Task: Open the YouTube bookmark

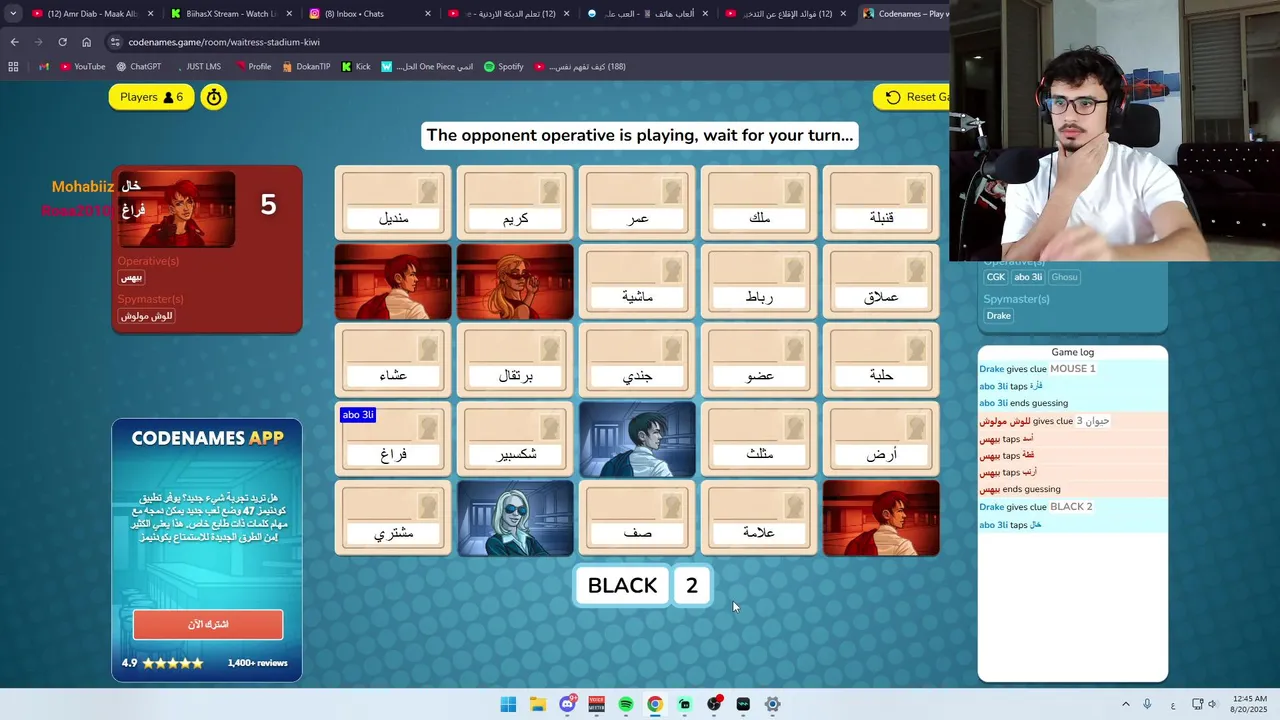Action: 82,67
